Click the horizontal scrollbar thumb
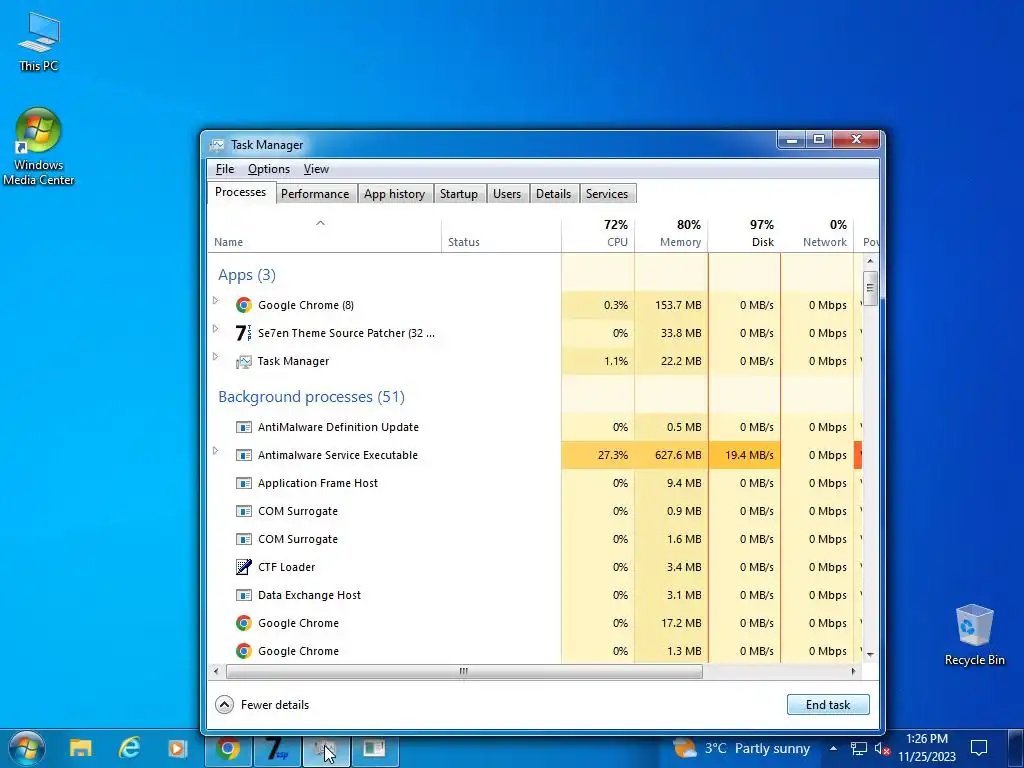The image size is (1024, 768). click(464, 671)
